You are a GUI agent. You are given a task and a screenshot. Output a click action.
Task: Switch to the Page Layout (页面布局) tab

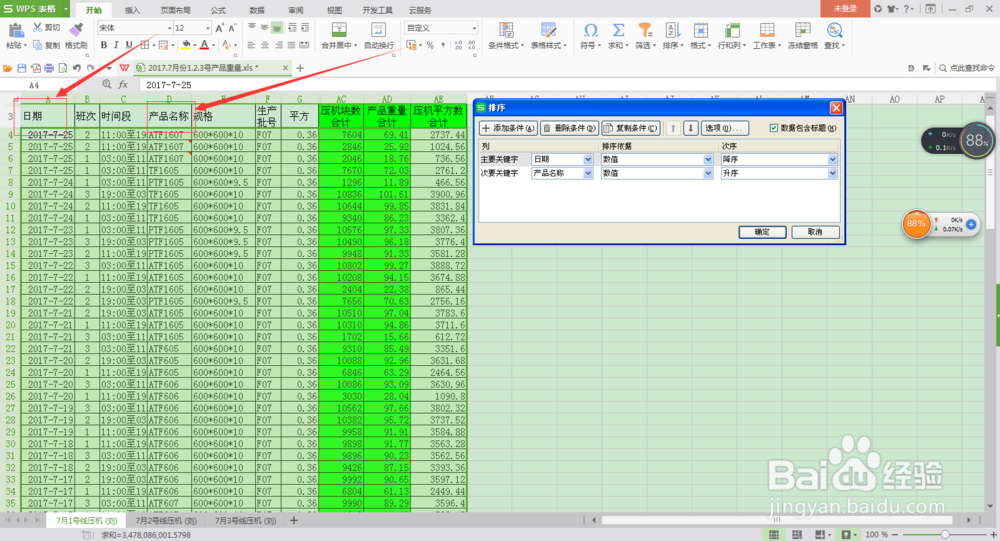[175, 10]
